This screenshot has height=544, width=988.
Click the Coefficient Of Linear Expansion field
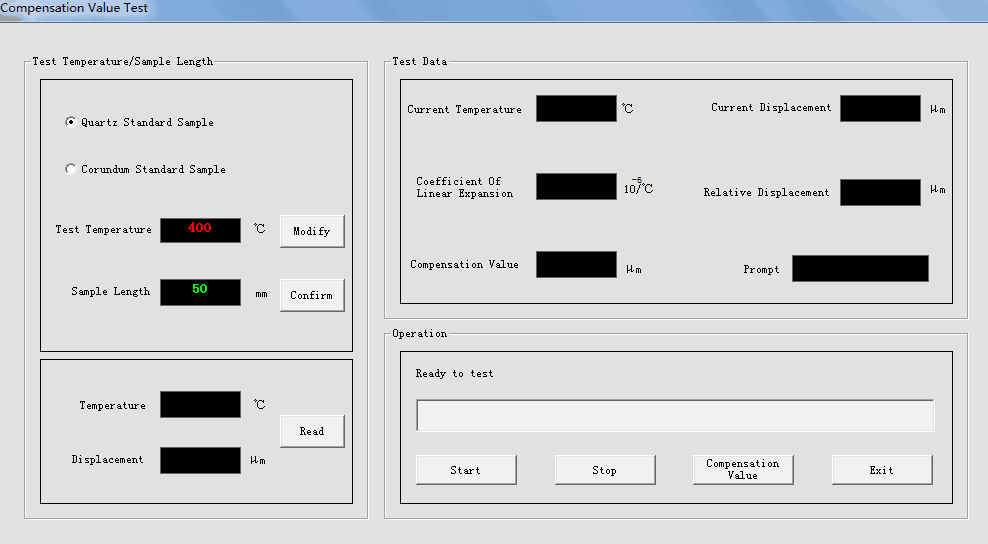(576, 186)
